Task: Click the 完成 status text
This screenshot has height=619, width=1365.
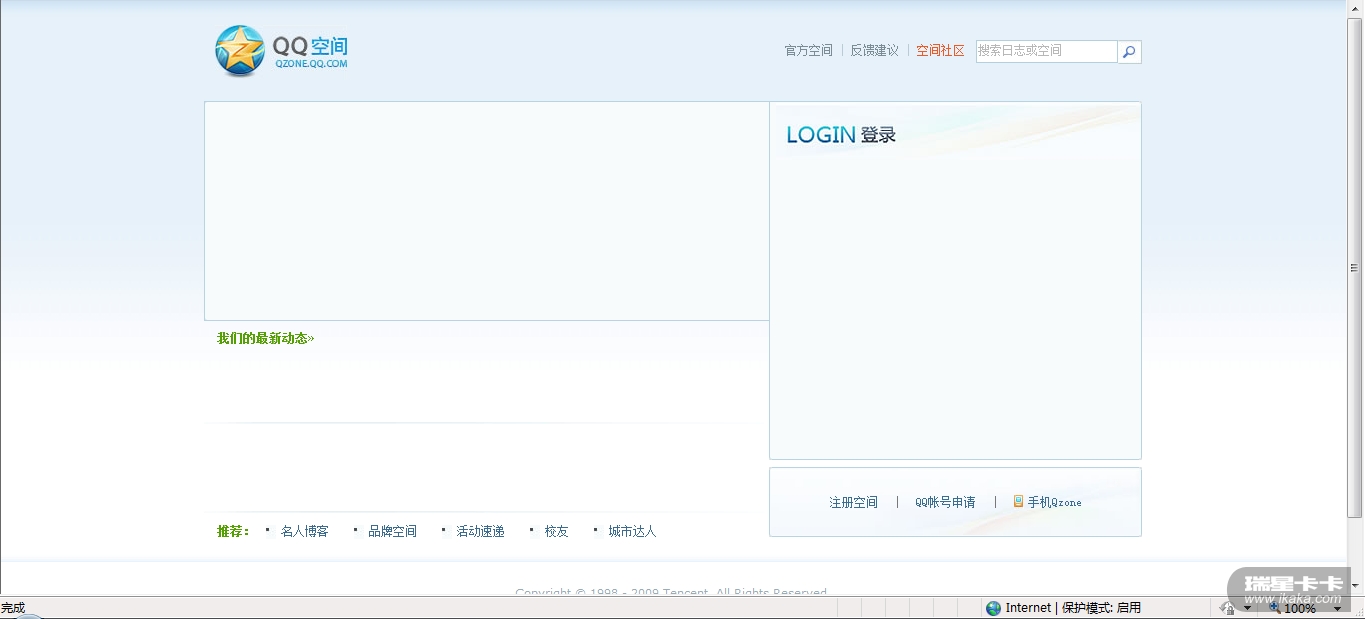Action: [x=13, y=608]
